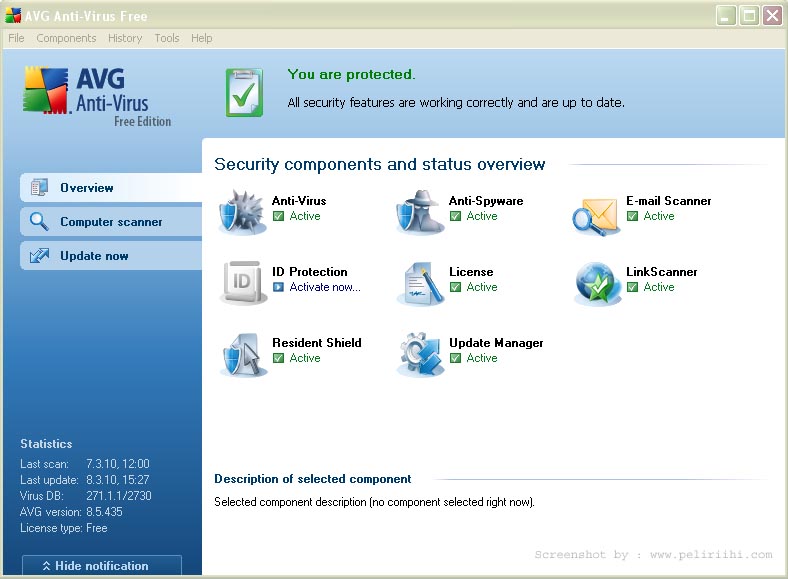Screen dimensions: 788x579
Task: Click the Overview sidebar page icon
Action: click(x=39, y=187)
